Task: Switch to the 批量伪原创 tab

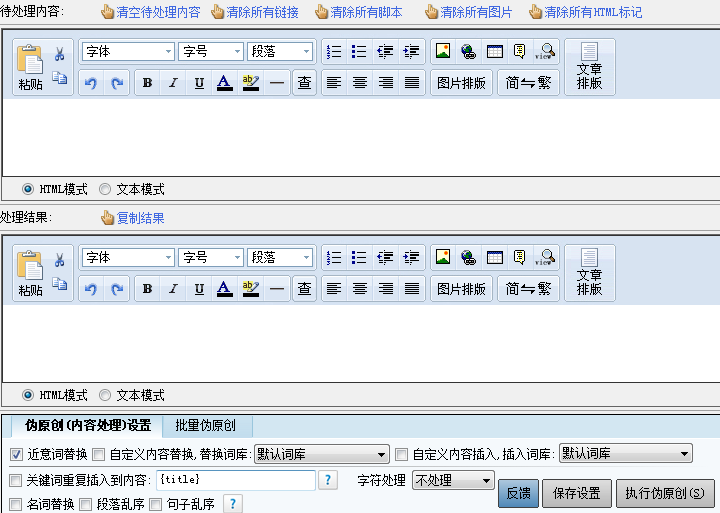Action: [x=206, y=425]
